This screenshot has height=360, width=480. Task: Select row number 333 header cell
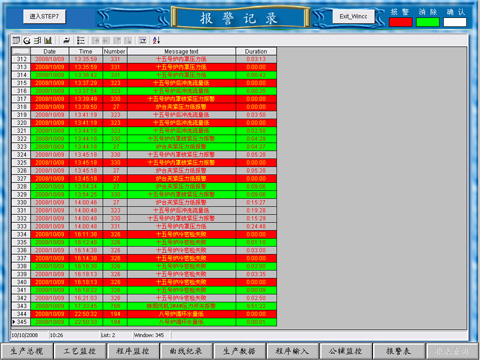pos(21,226)
